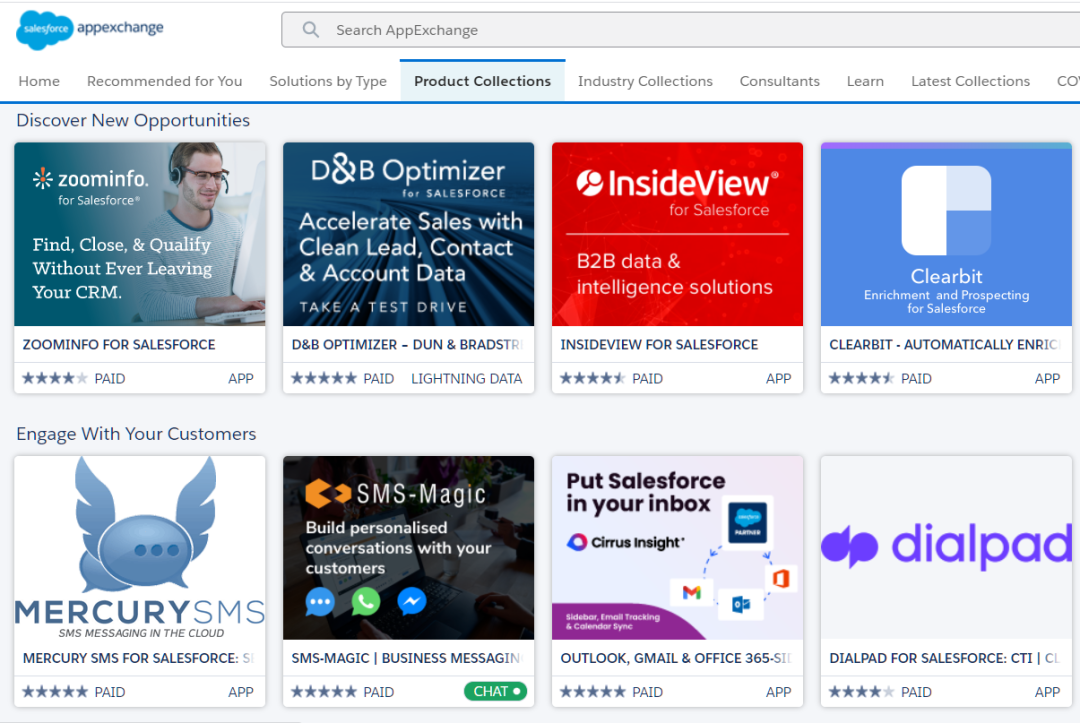Open the SMS-Magic banner image
The image size is (1080, 723).
(x=408, y=547)
